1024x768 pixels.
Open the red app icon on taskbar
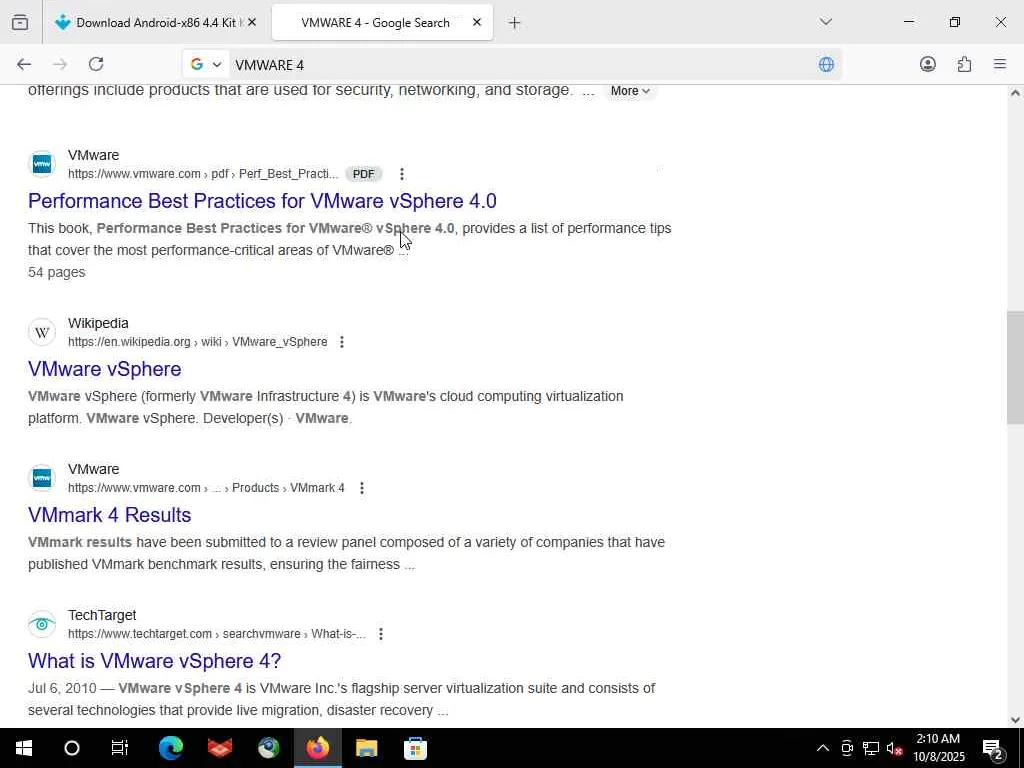tap(220, 748)
